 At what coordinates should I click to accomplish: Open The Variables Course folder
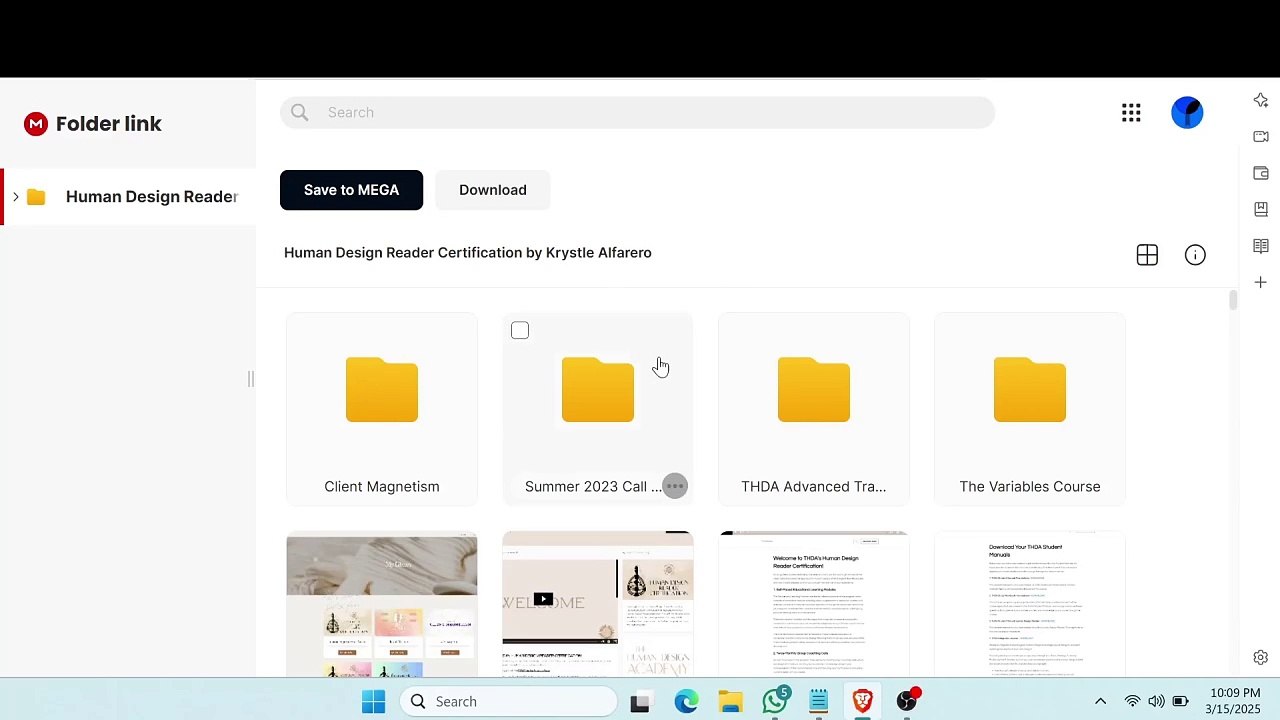pos(1030,409)
